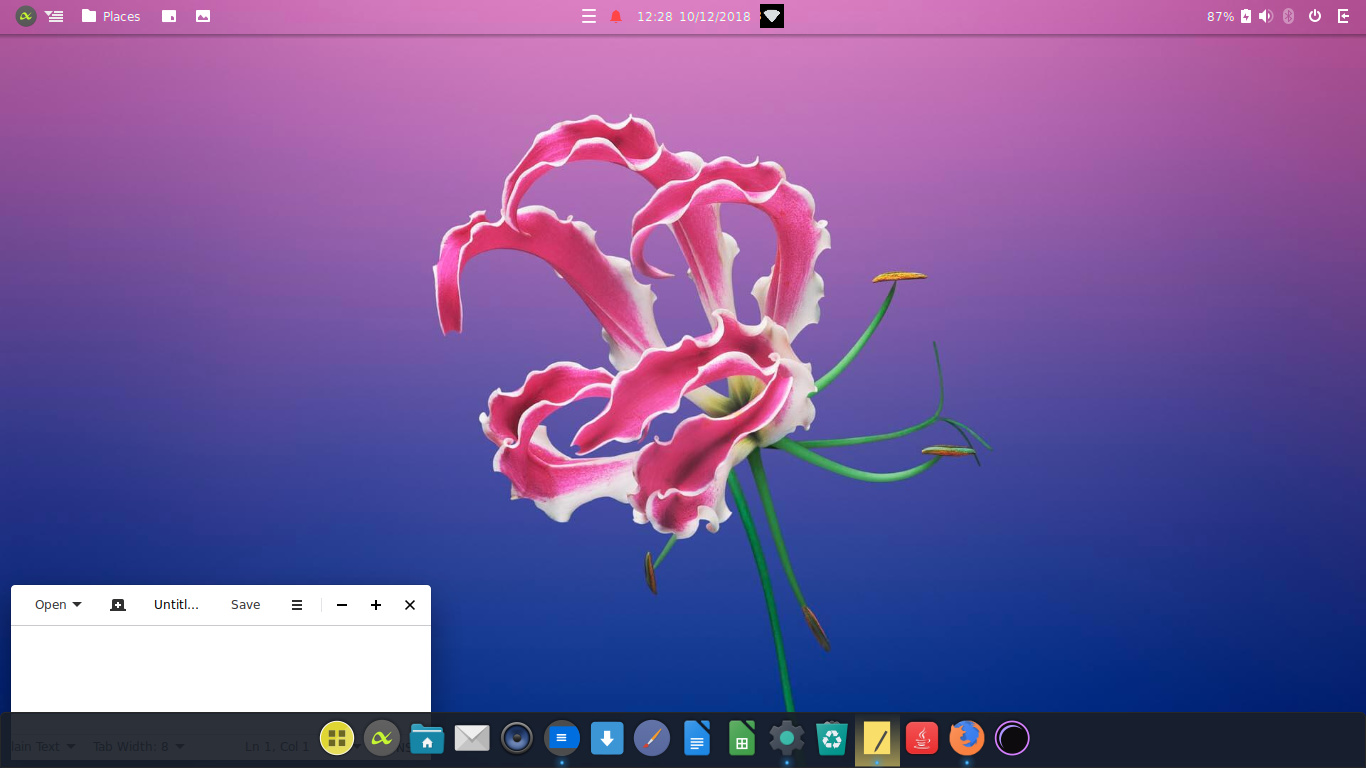The width and height of the screenshot is (1366, 768).
Task: Click inside the empty text editing area
Action: click(x=220, y=665)
